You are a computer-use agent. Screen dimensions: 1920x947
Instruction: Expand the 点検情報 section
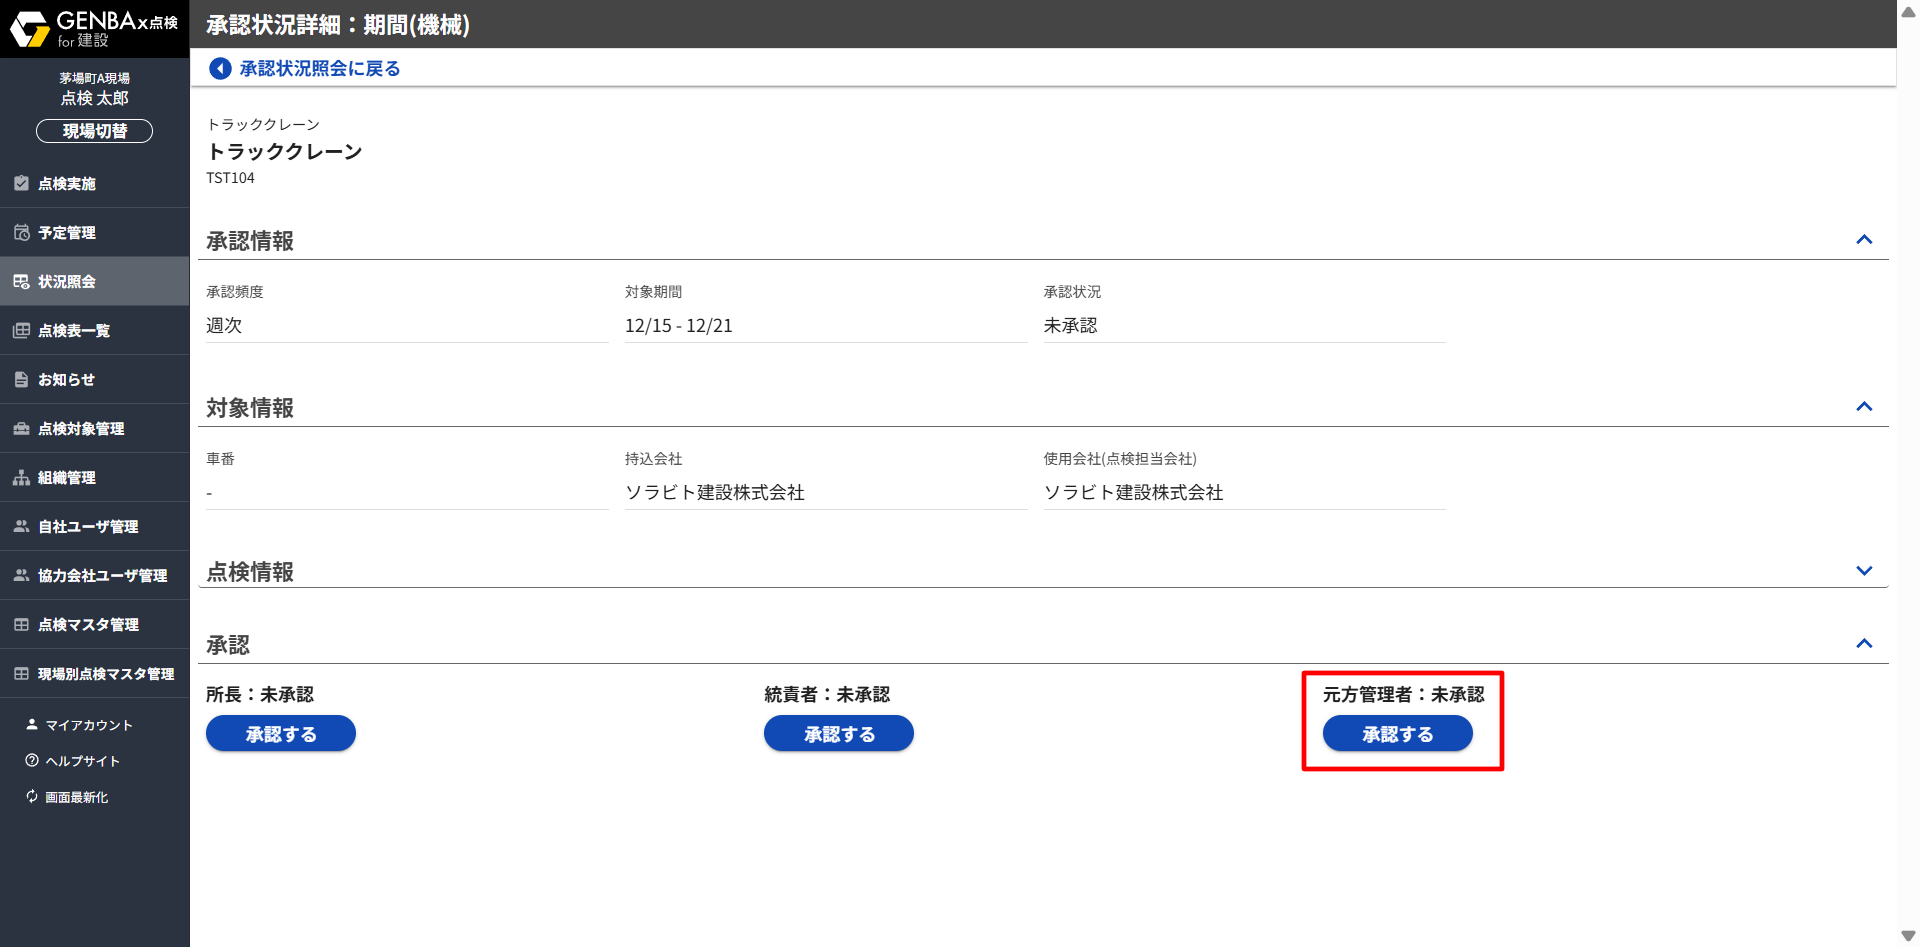click(1863, 571)
